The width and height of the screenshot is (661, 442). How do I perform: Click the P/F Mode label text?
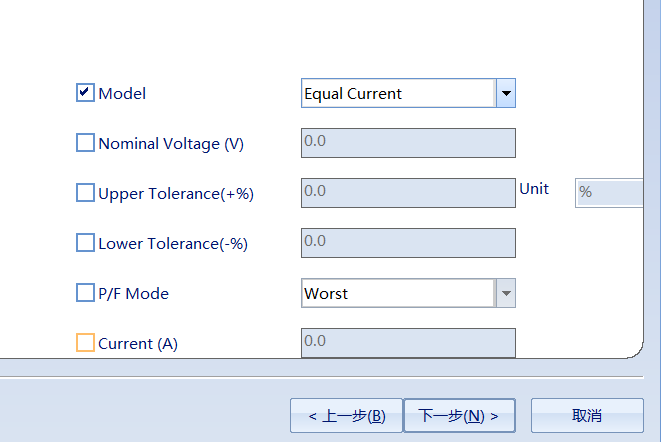click(x=133, y=294)
